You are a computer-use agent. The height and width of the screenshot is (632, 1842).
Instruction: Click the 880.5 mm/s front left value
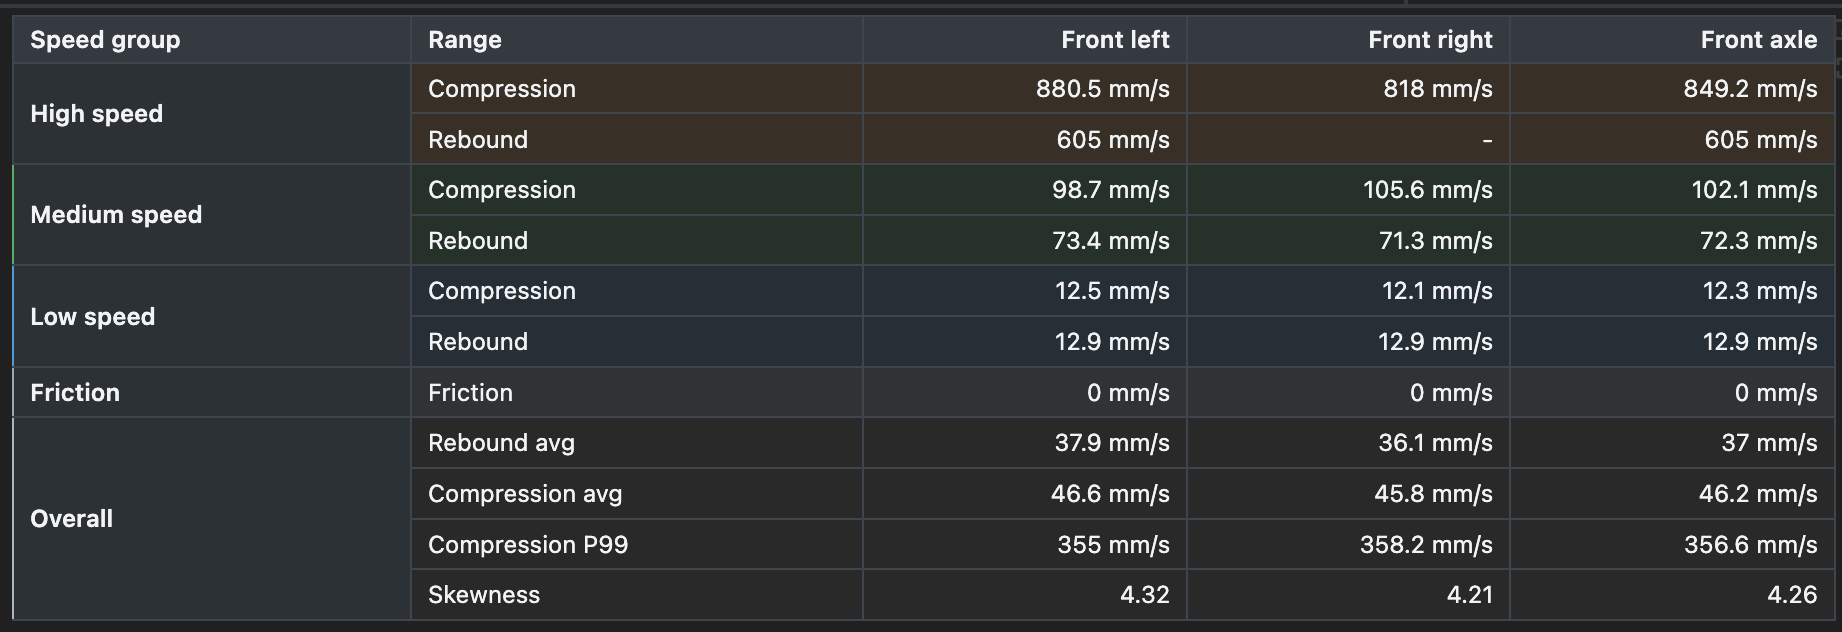[1102, 89]
